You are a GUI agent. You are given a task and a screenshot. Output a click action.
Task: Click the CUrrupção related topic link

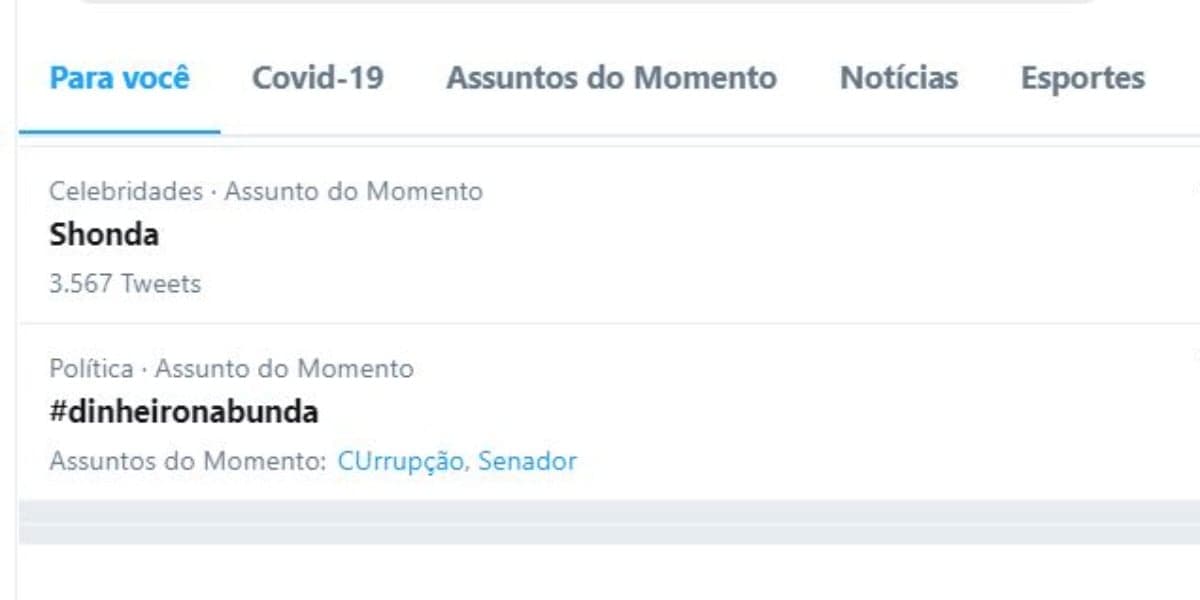tap(401, 462)
